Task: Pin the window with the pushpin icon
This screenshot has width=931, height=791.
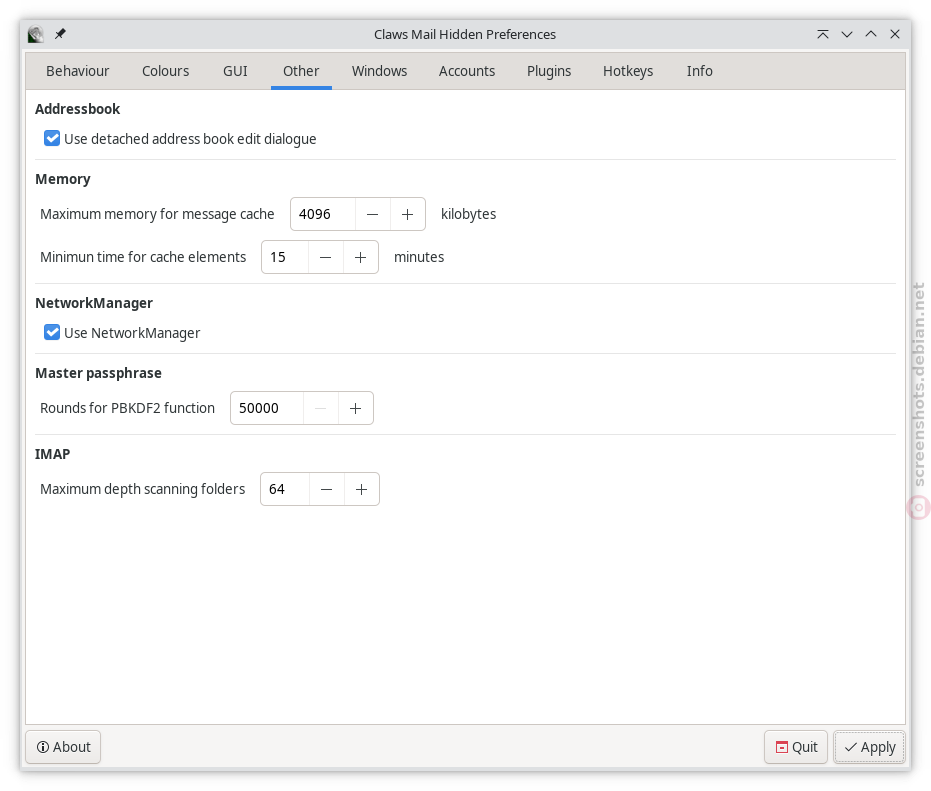Action: pos(60,34)
